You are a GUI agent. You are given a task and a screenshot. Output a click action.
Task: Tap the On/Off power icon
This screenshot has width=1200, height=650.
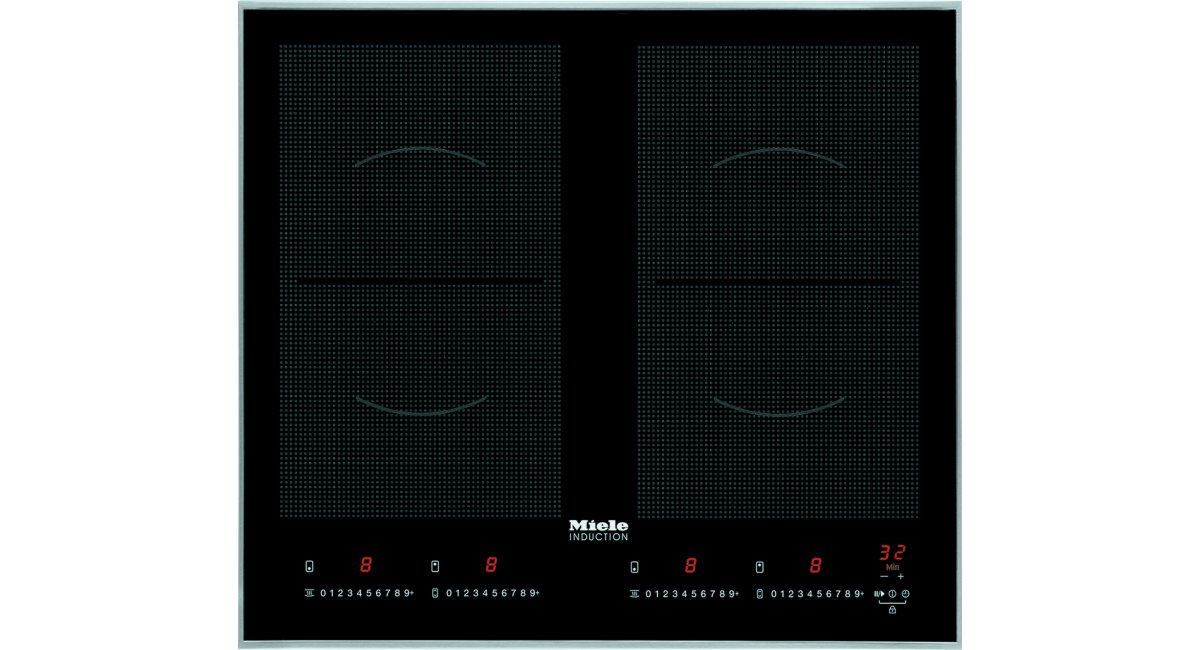pyautogui.click(x=892, y=594)
